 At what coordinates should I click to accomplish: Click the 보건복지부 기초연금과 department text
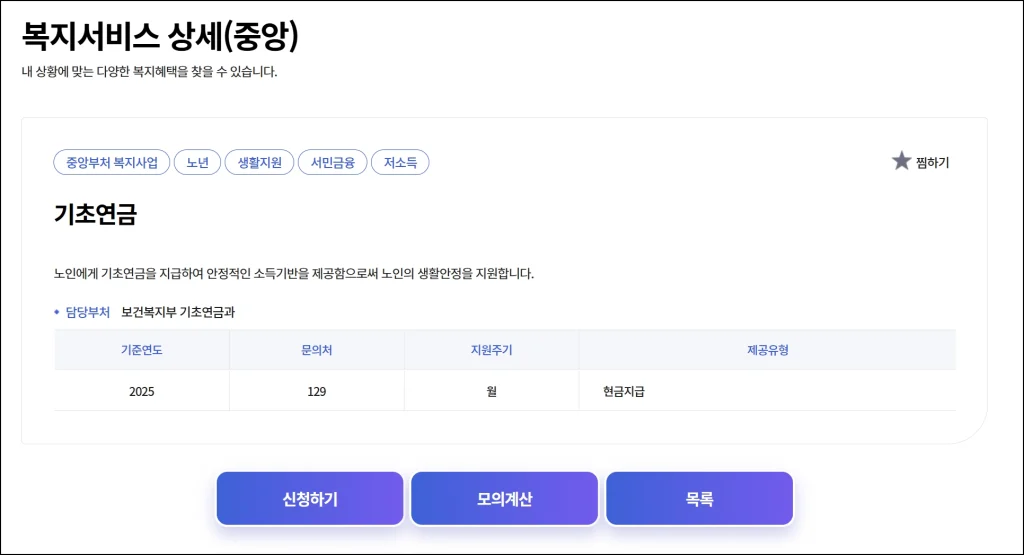coord(178,312)
